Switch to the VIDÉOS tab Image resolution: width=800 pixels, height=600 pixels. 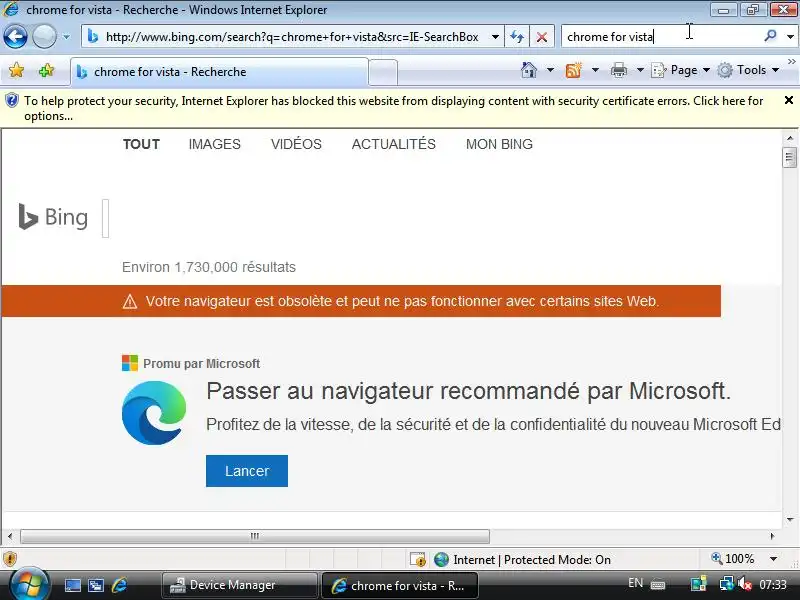click(x=296, y=144)
